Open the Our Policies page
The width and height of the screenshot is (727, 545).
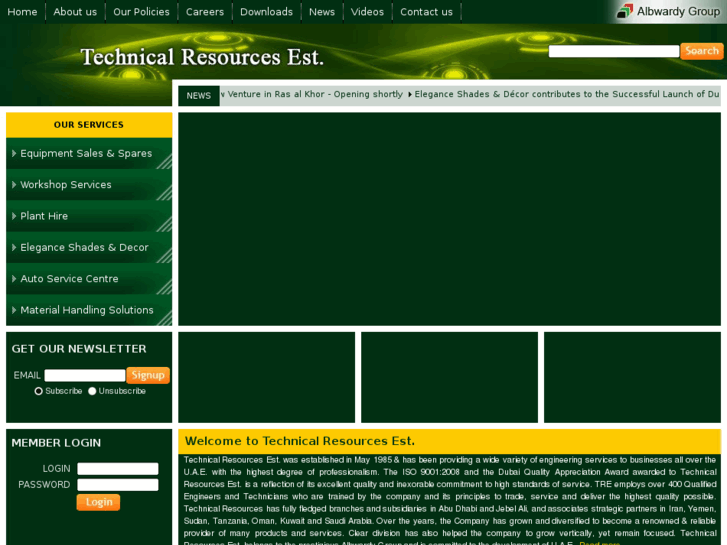tap(141, 12)
